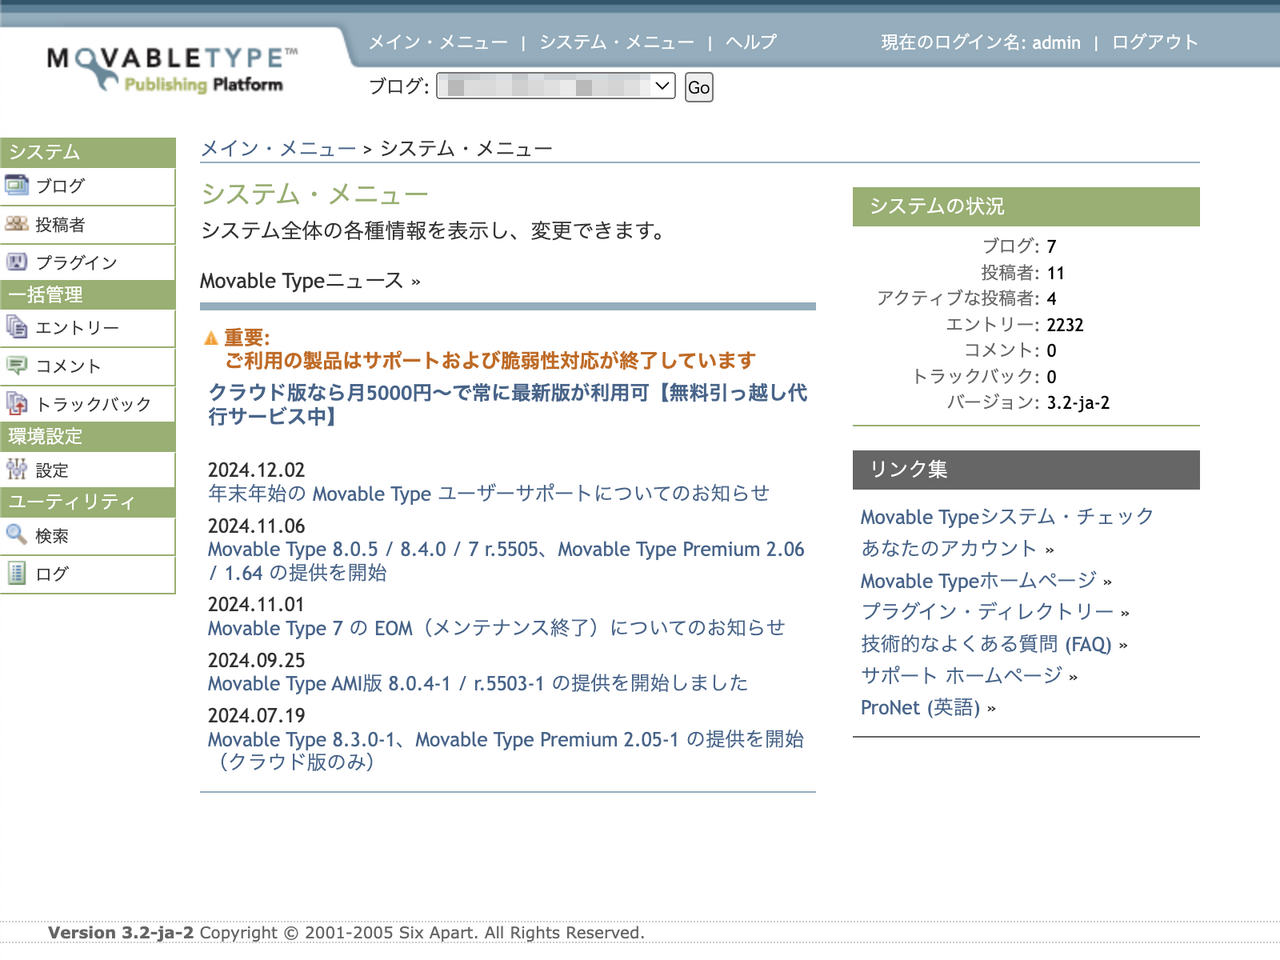The image size is (1280, 960).
Task: Click the 投稿者 count 11
Action: click(x=1056, y=273)
